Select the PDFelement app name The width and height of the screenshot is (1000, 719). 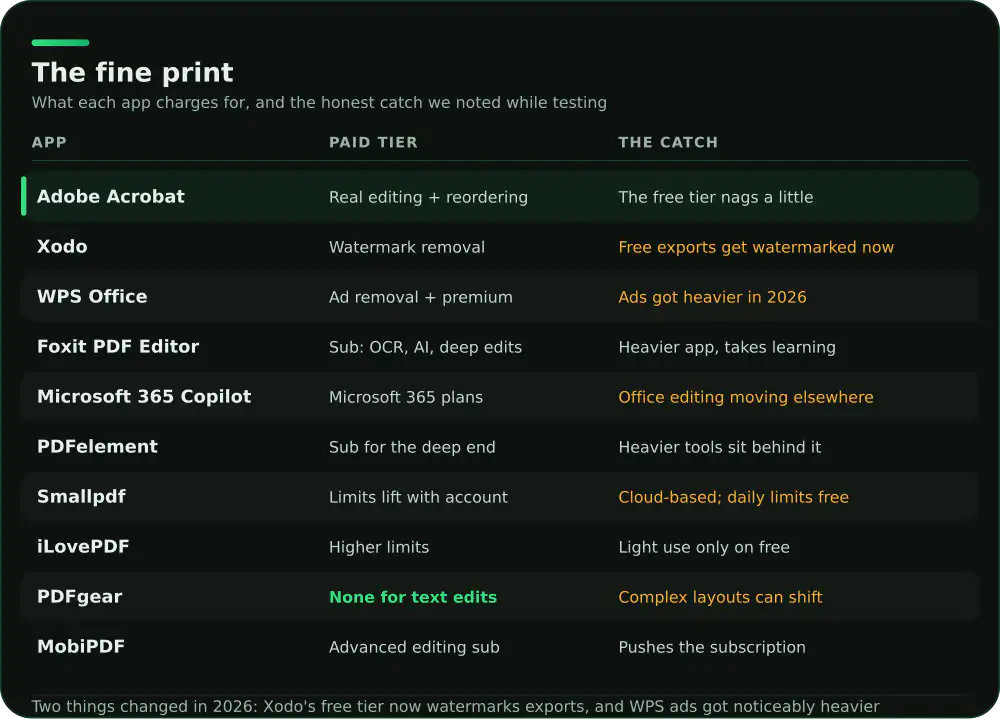coord(97,447)
